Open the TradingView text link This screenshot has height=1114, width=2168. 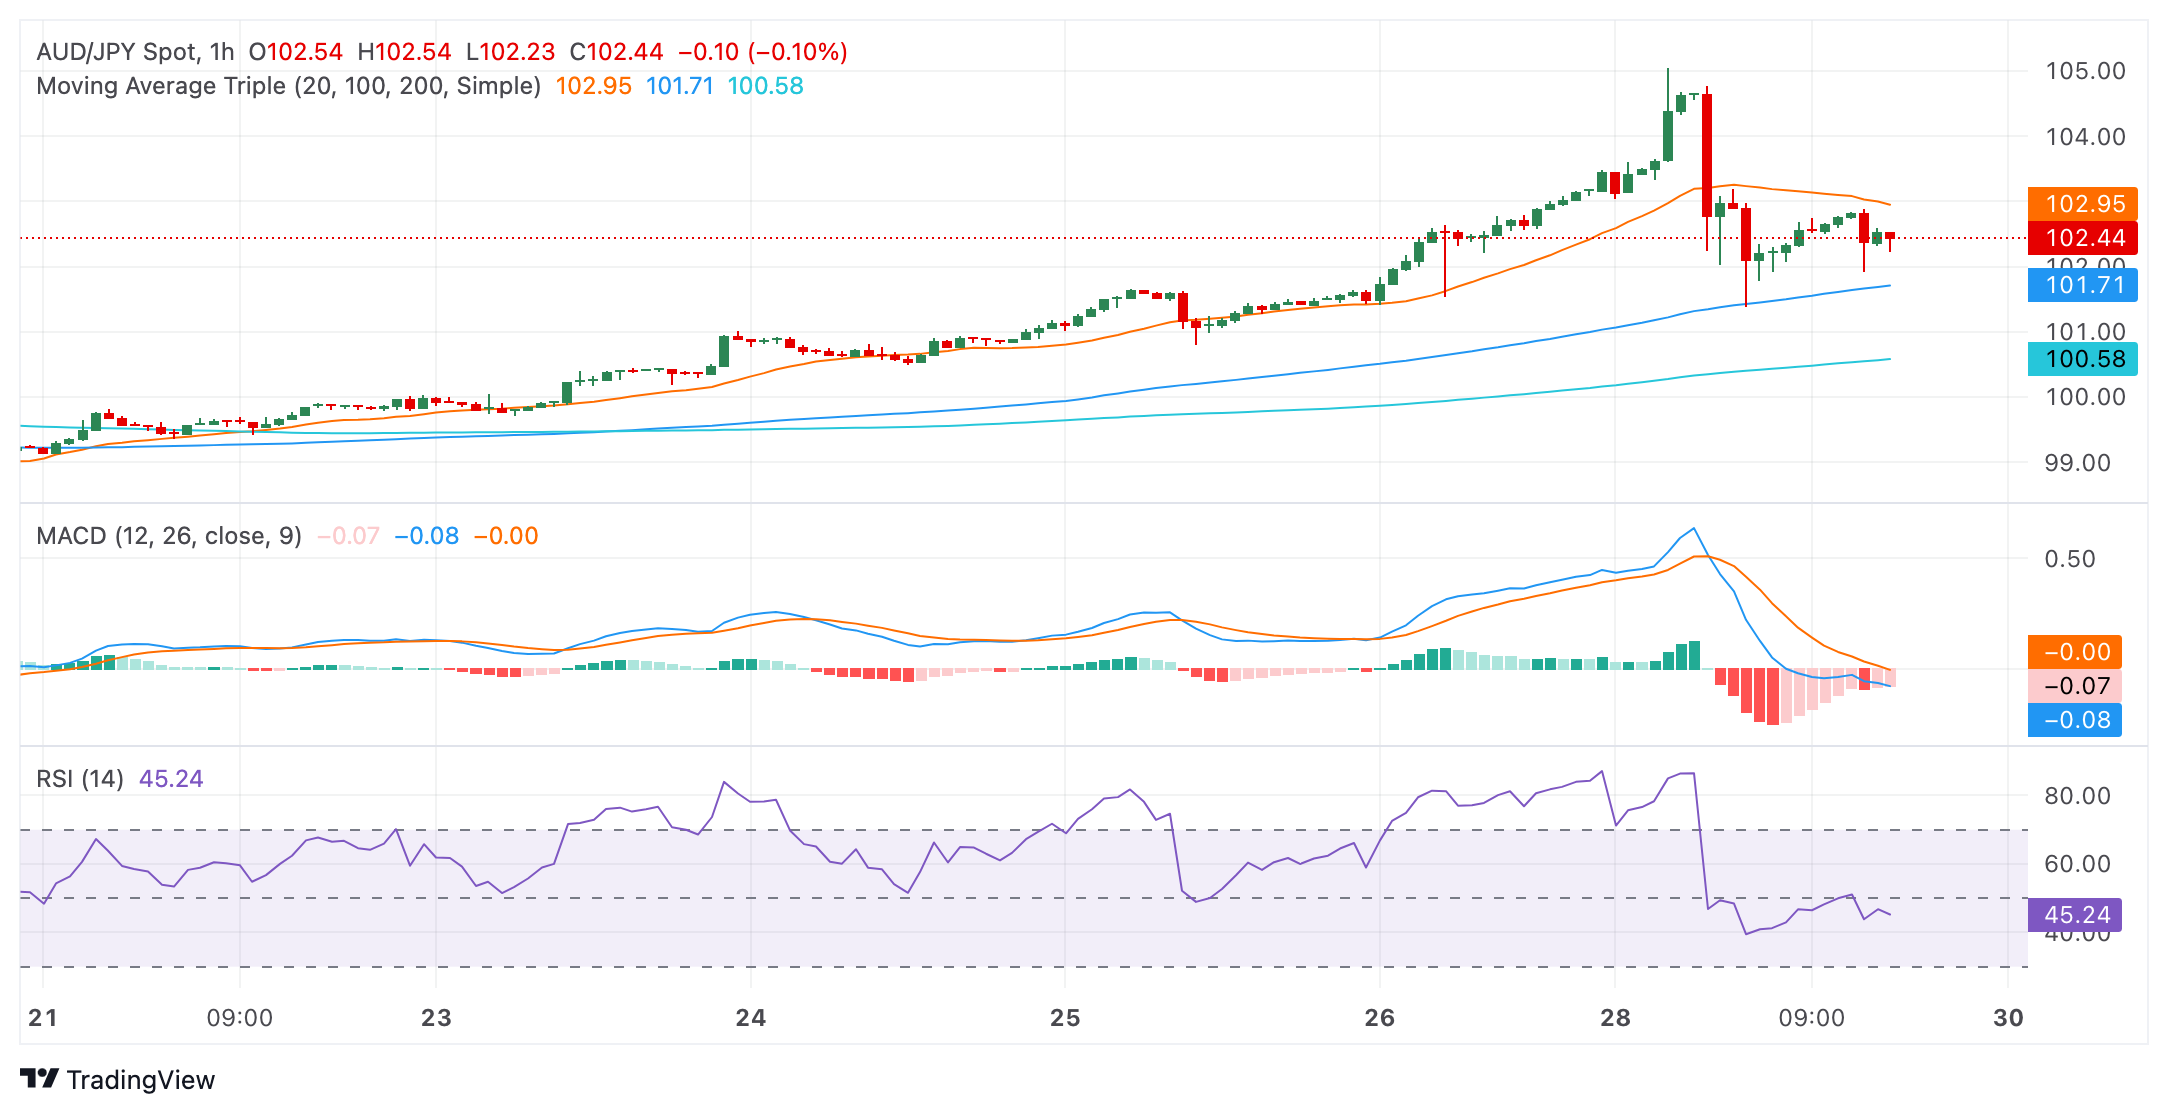[141, 1080]
